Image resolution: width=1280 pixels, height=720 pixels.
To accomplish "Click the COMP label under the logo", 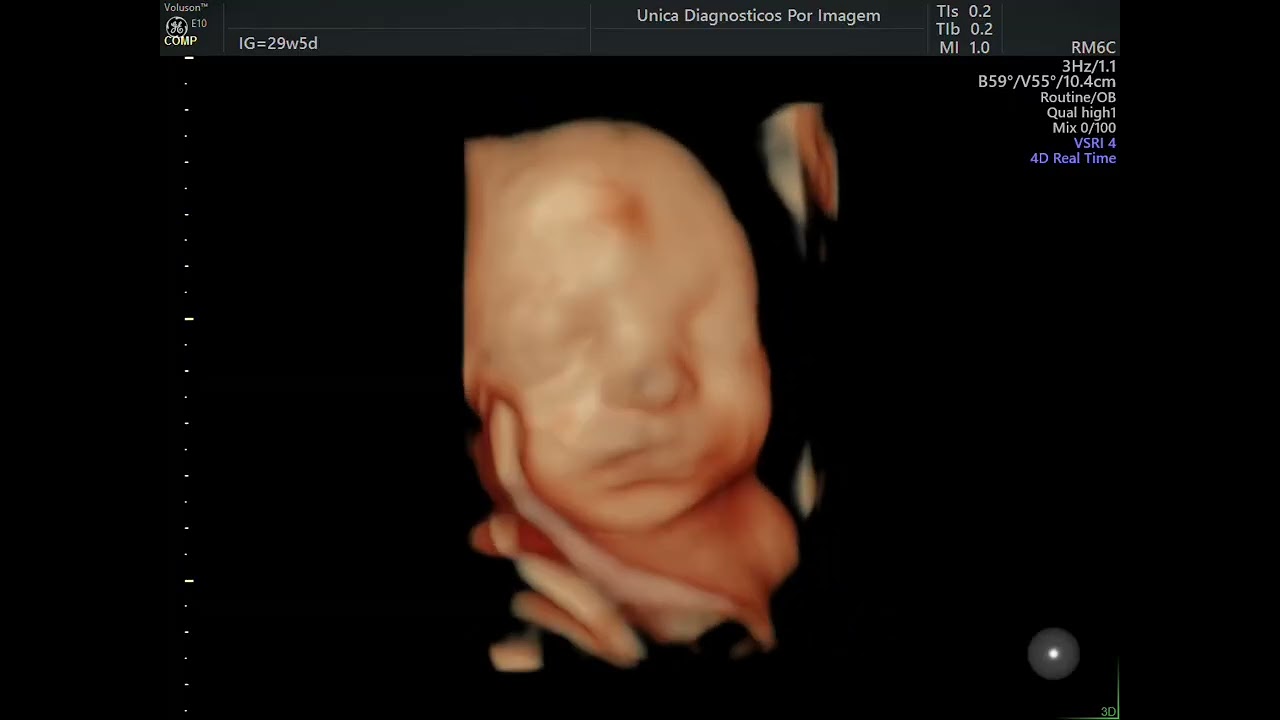I will [x=181, y=41].
